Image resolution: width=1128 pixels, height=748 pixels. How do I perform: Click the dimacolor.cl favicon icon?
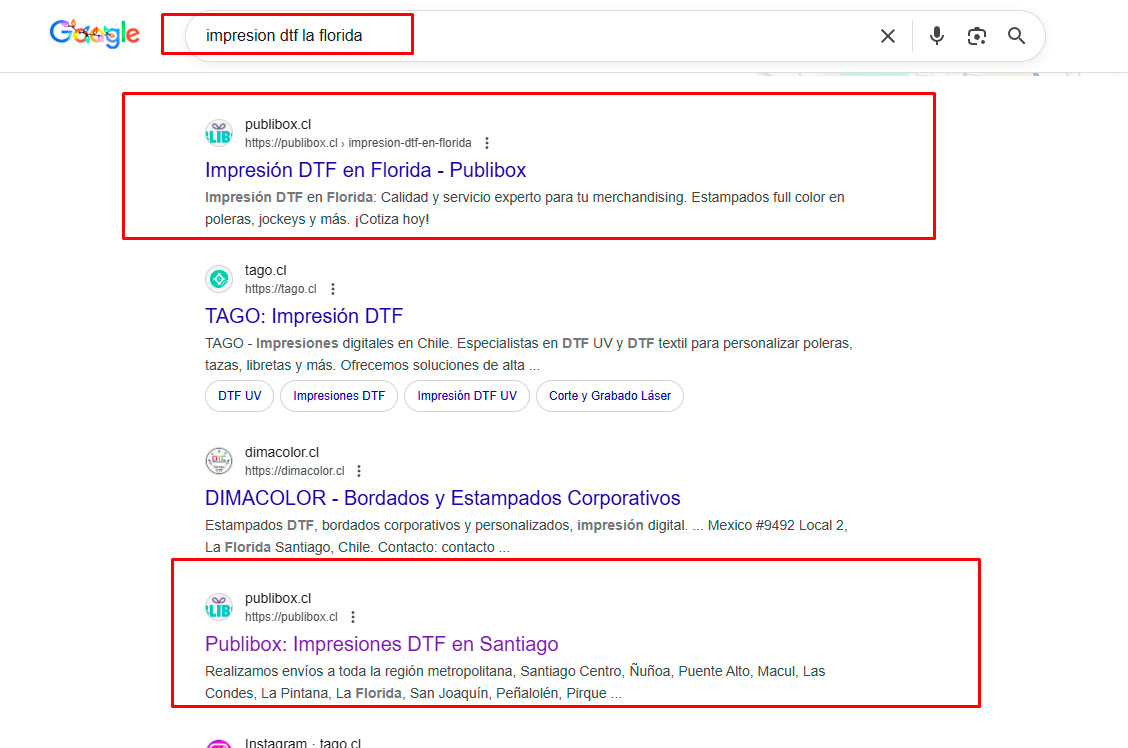coord(219,461)
